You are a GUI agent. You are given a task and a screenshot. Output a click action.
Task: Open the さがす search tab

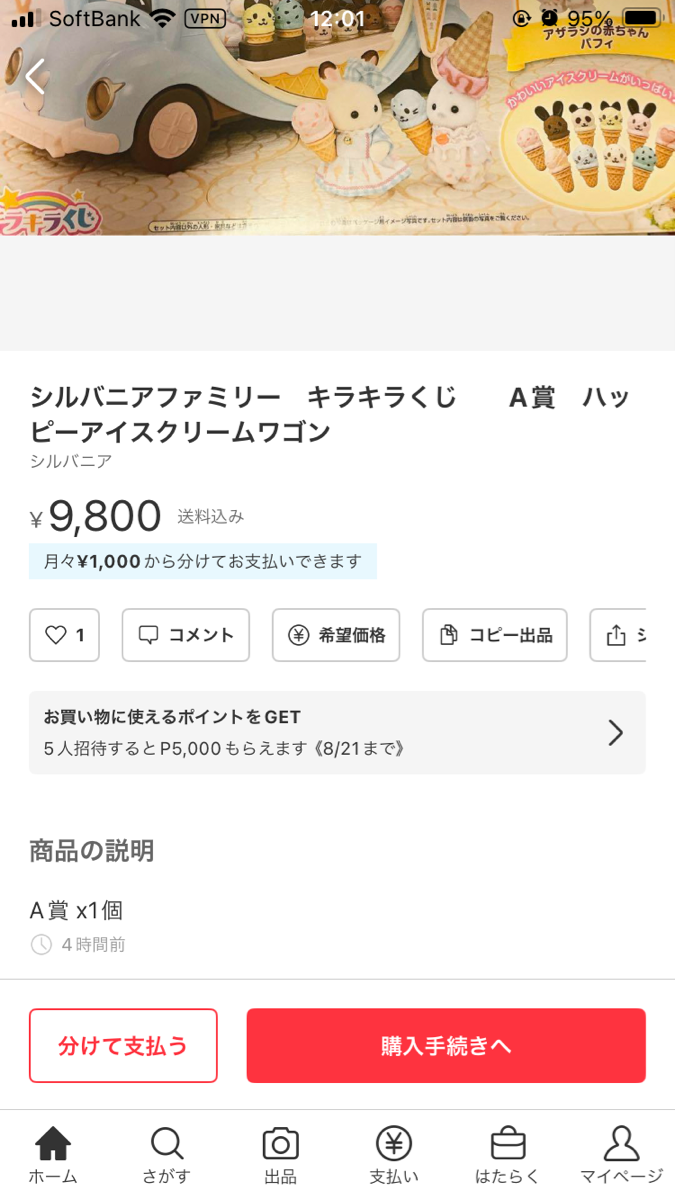coord(166,1155)
